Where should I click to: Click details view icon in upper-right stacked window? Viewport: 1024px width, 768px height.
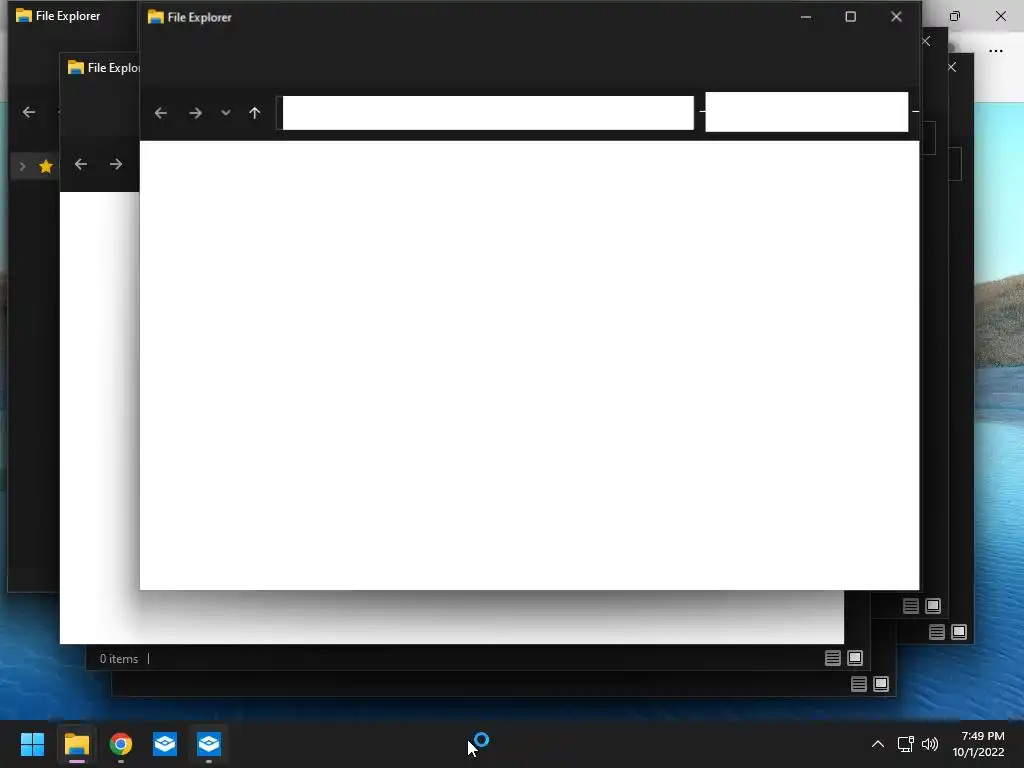click(911, 606)
